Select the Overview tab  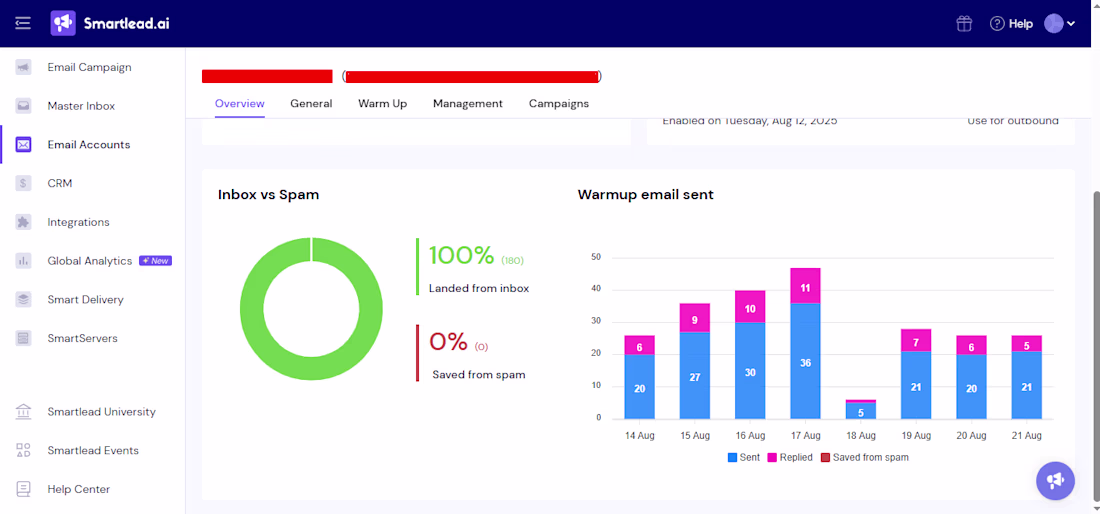pos(239,104)
